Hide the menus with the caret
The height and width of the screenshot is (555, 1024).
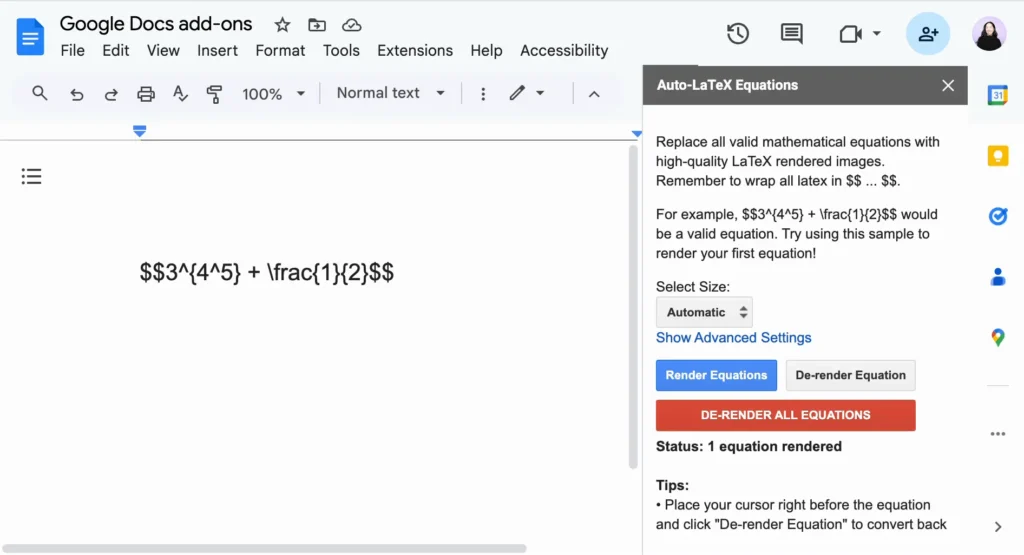[594, 94]
